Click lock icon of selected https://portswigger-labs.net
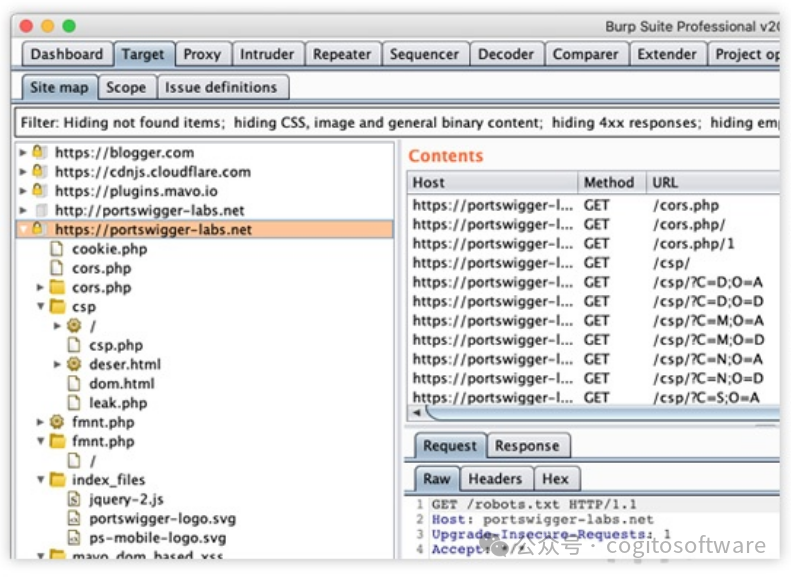The image size is (791, 577). click(38, 229)
